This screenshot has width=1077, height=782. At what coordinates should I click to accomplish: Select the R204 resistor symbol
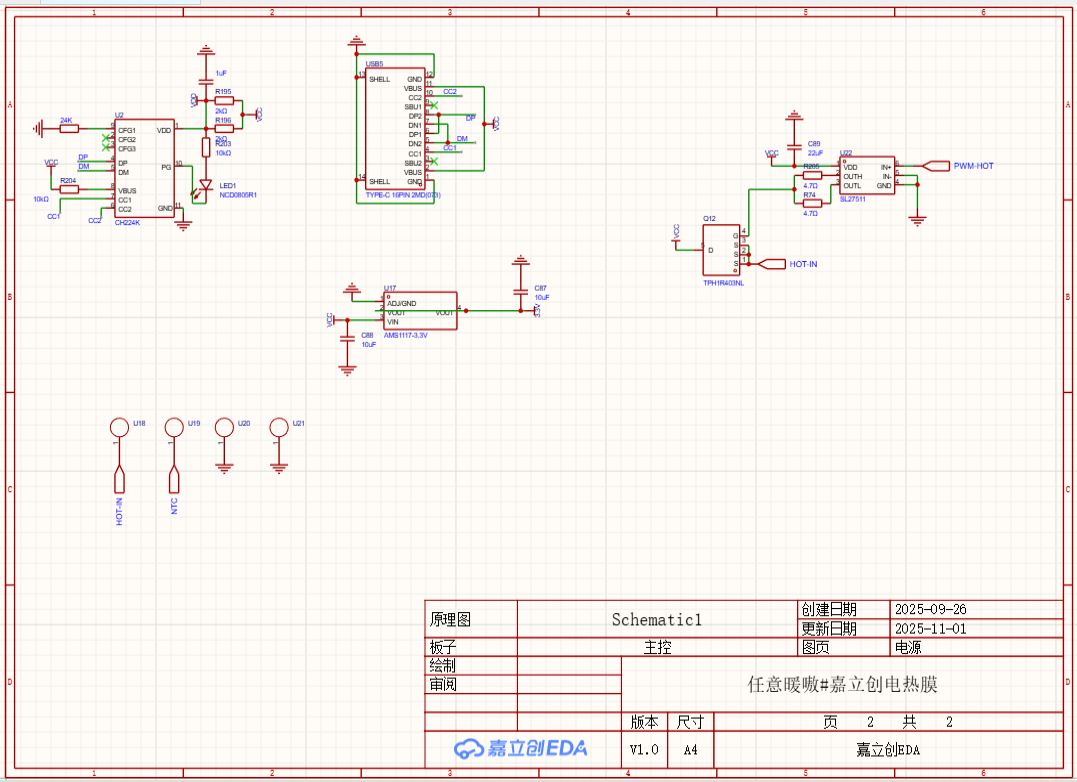pyautogui.click(x=69, y=189)
